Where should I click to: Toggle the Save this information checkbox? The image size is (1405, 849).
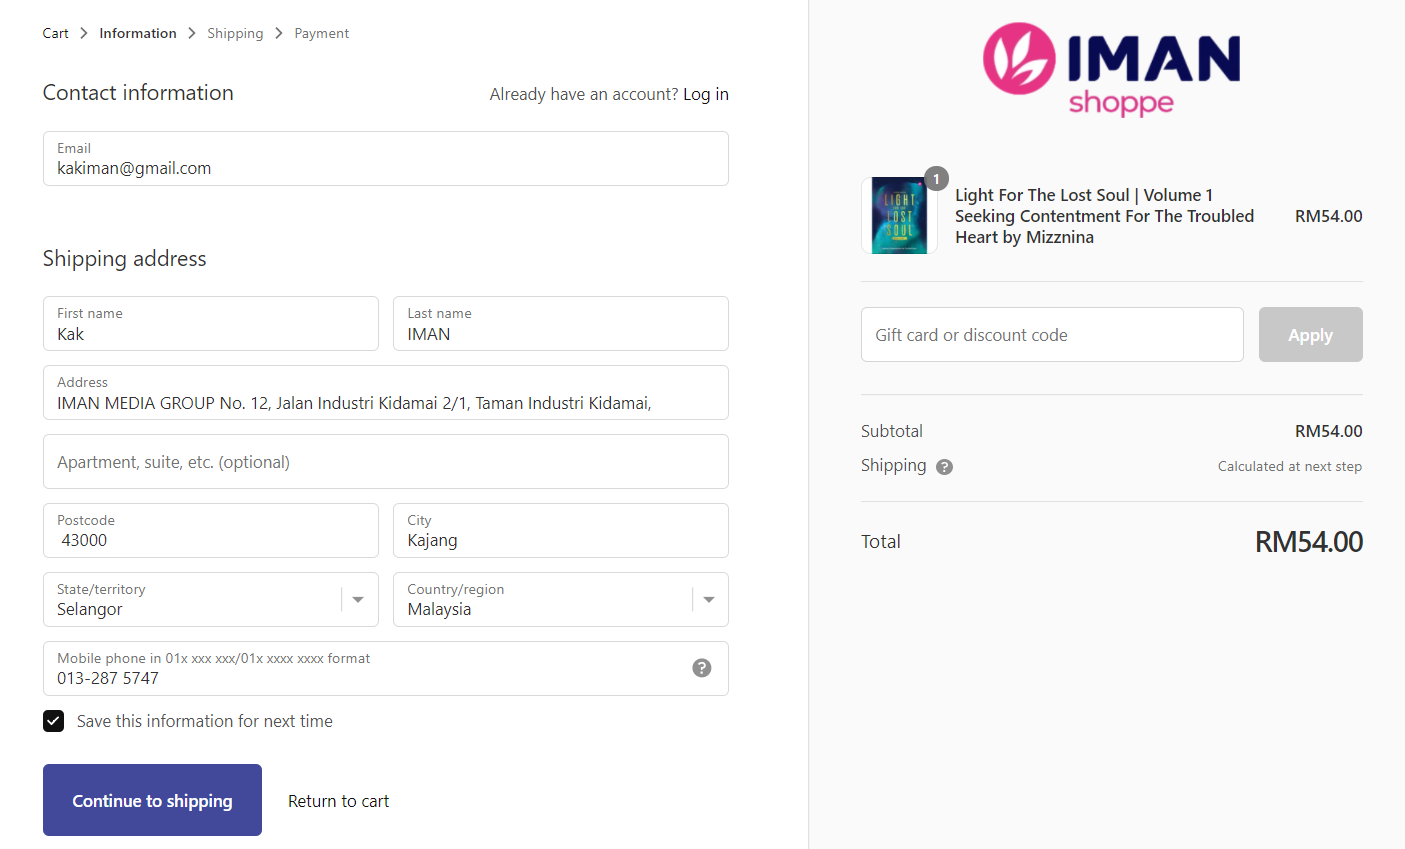[x=54, y=721]
